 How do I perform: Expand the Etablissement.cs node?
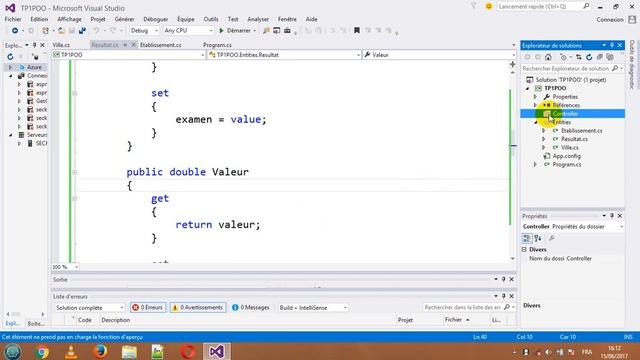coord(544,131)
